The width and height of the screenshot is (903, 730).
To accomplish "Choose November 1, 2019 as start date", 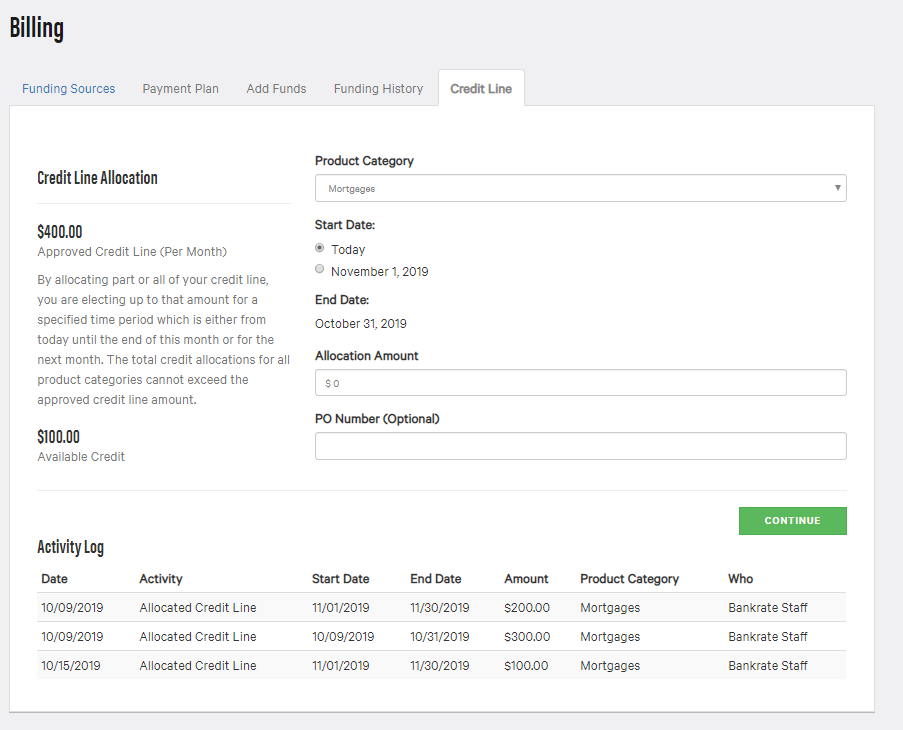I will coord(320,269).
